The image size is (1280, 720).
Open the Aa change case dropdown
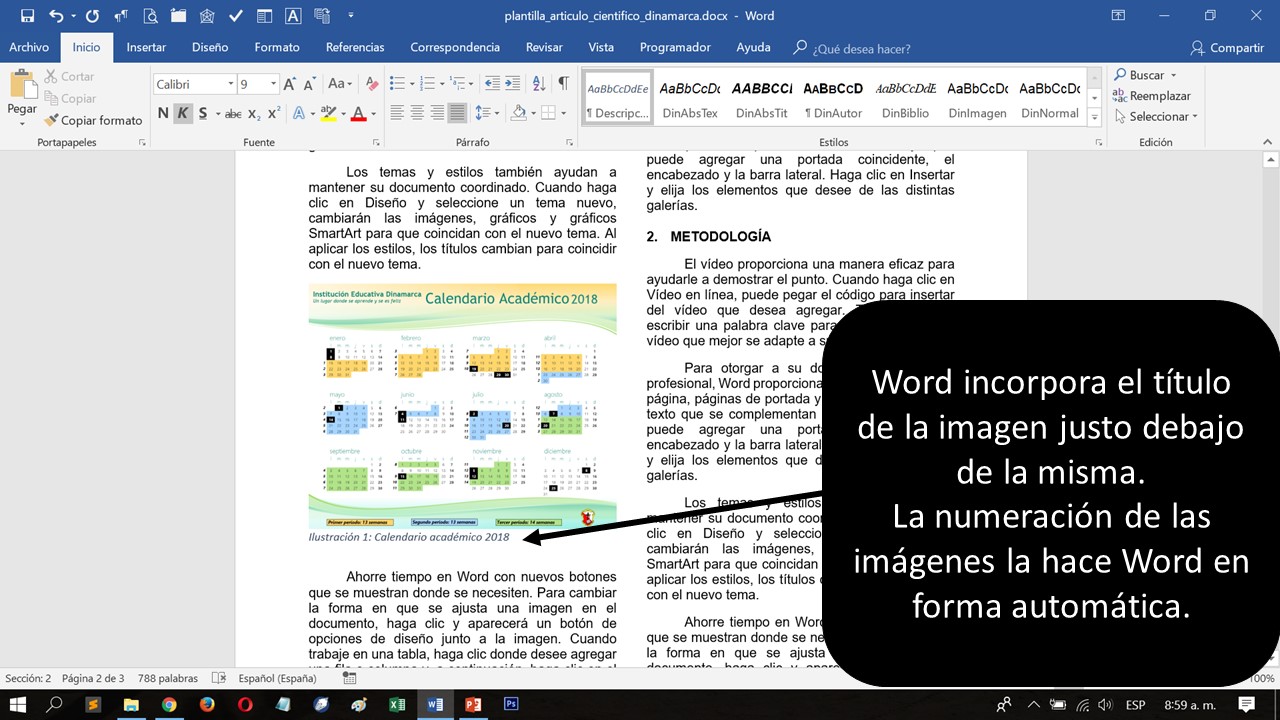pyautogui.click(x=340, y=84)
